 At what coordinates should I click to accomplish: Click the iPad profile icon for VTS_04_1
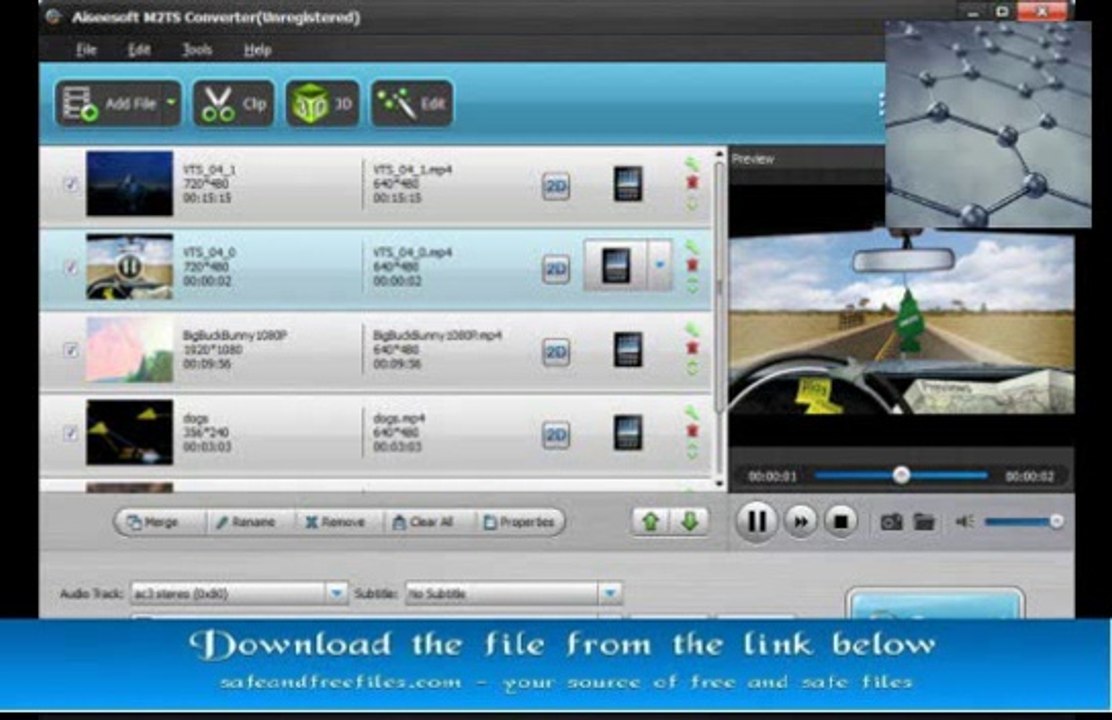[628, 184]
